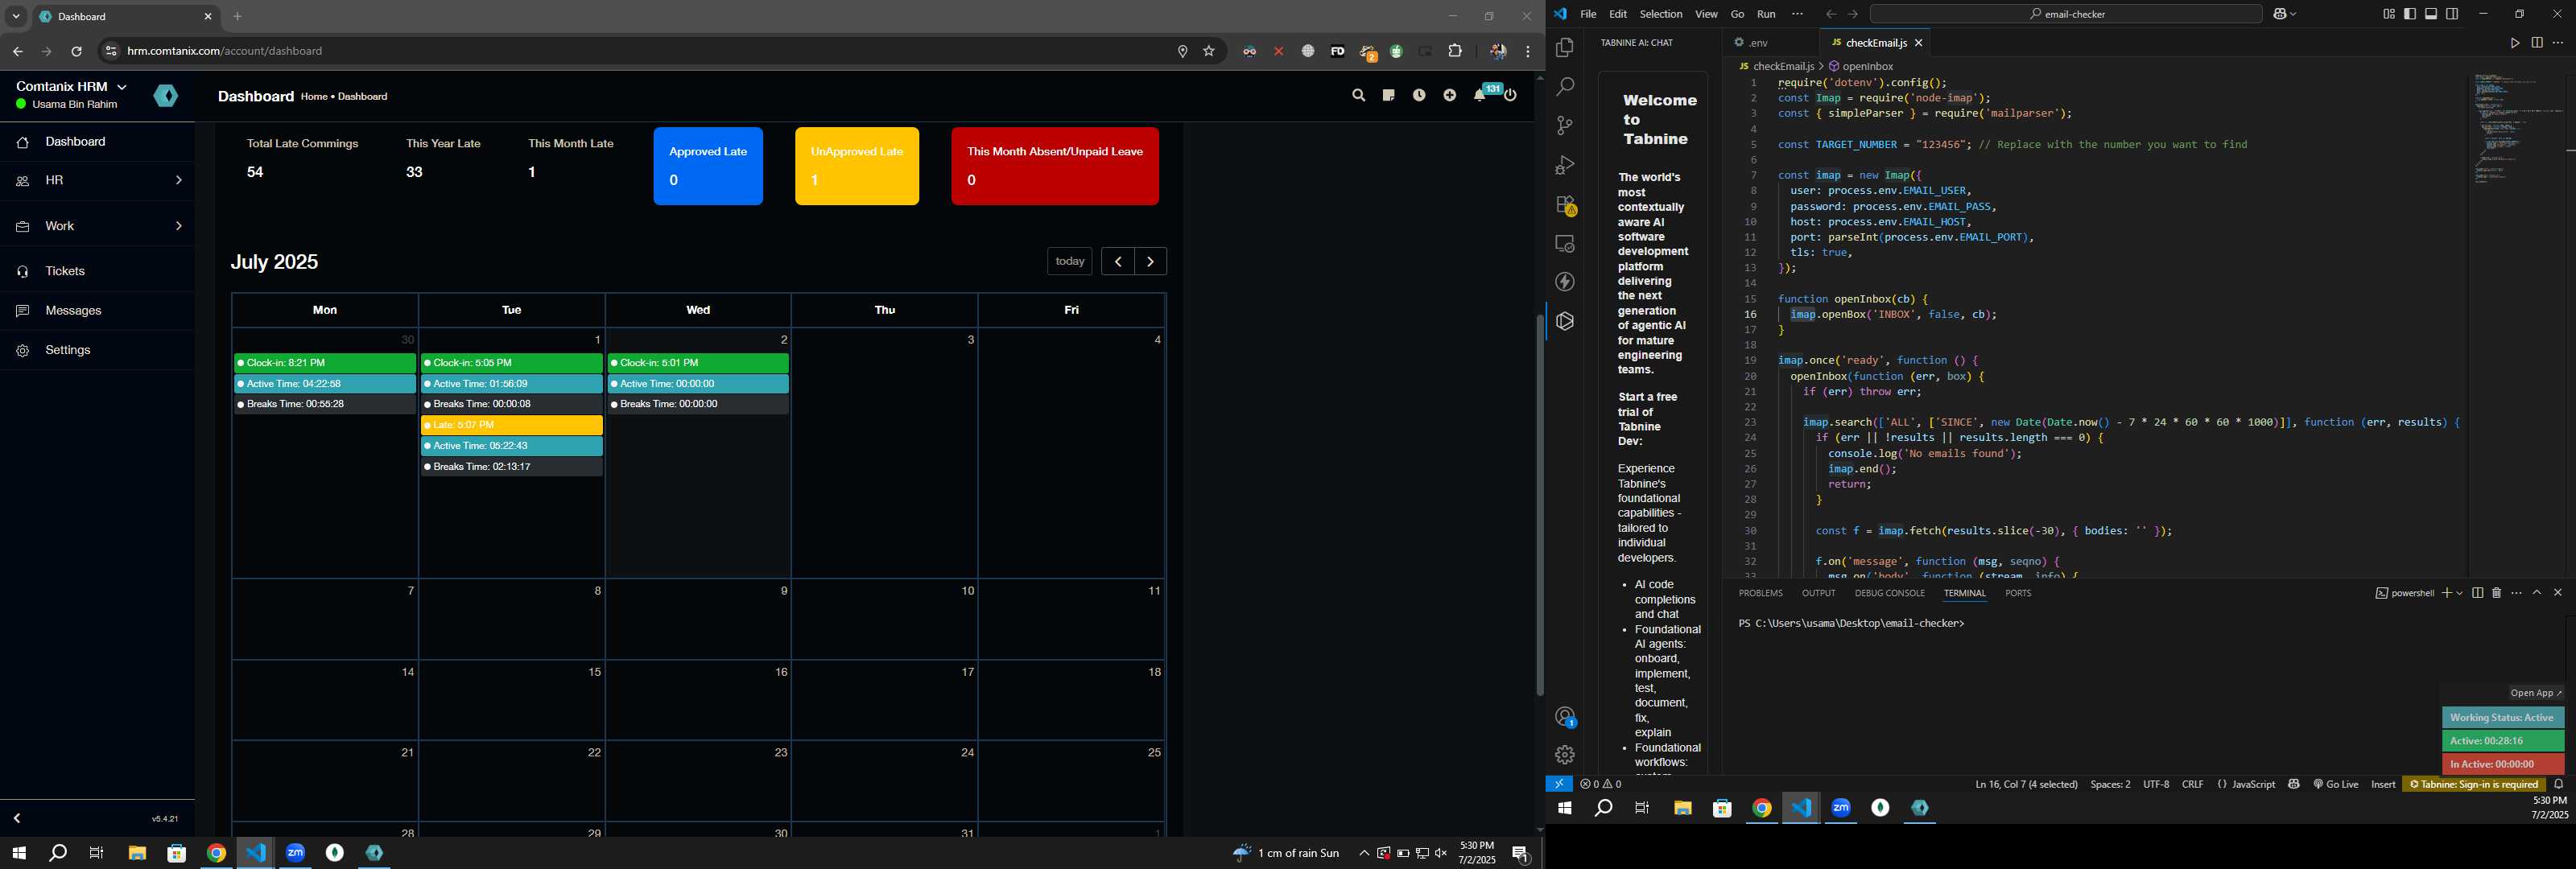This screenshot has height=869, width=2576.
Task: Click the Copilot status icon in status bar
Action: point(2293,785)
